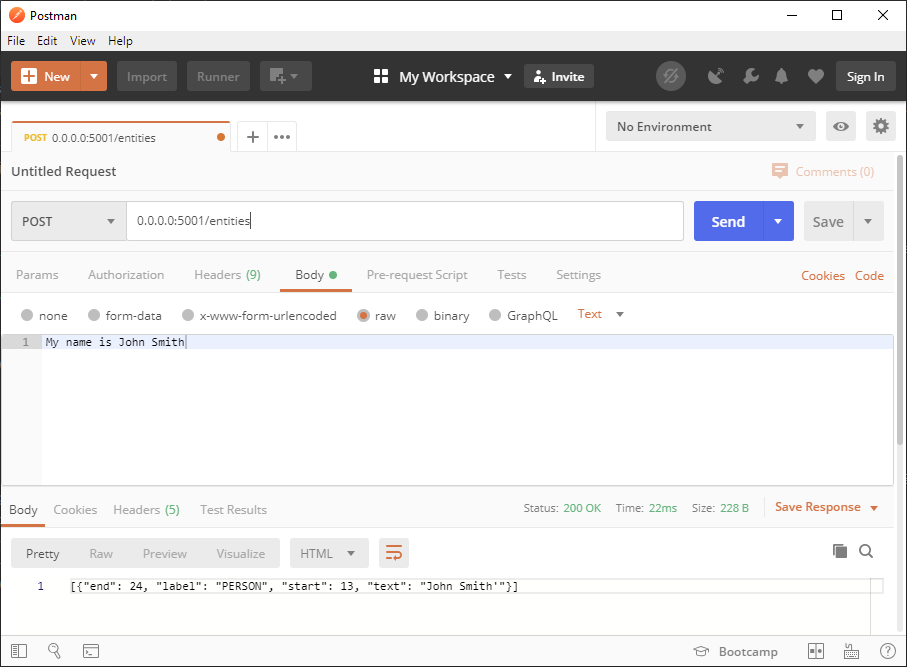Click the satellite capture requests icon
Viewport: 907px width, 667px height.
pos(716,76)
